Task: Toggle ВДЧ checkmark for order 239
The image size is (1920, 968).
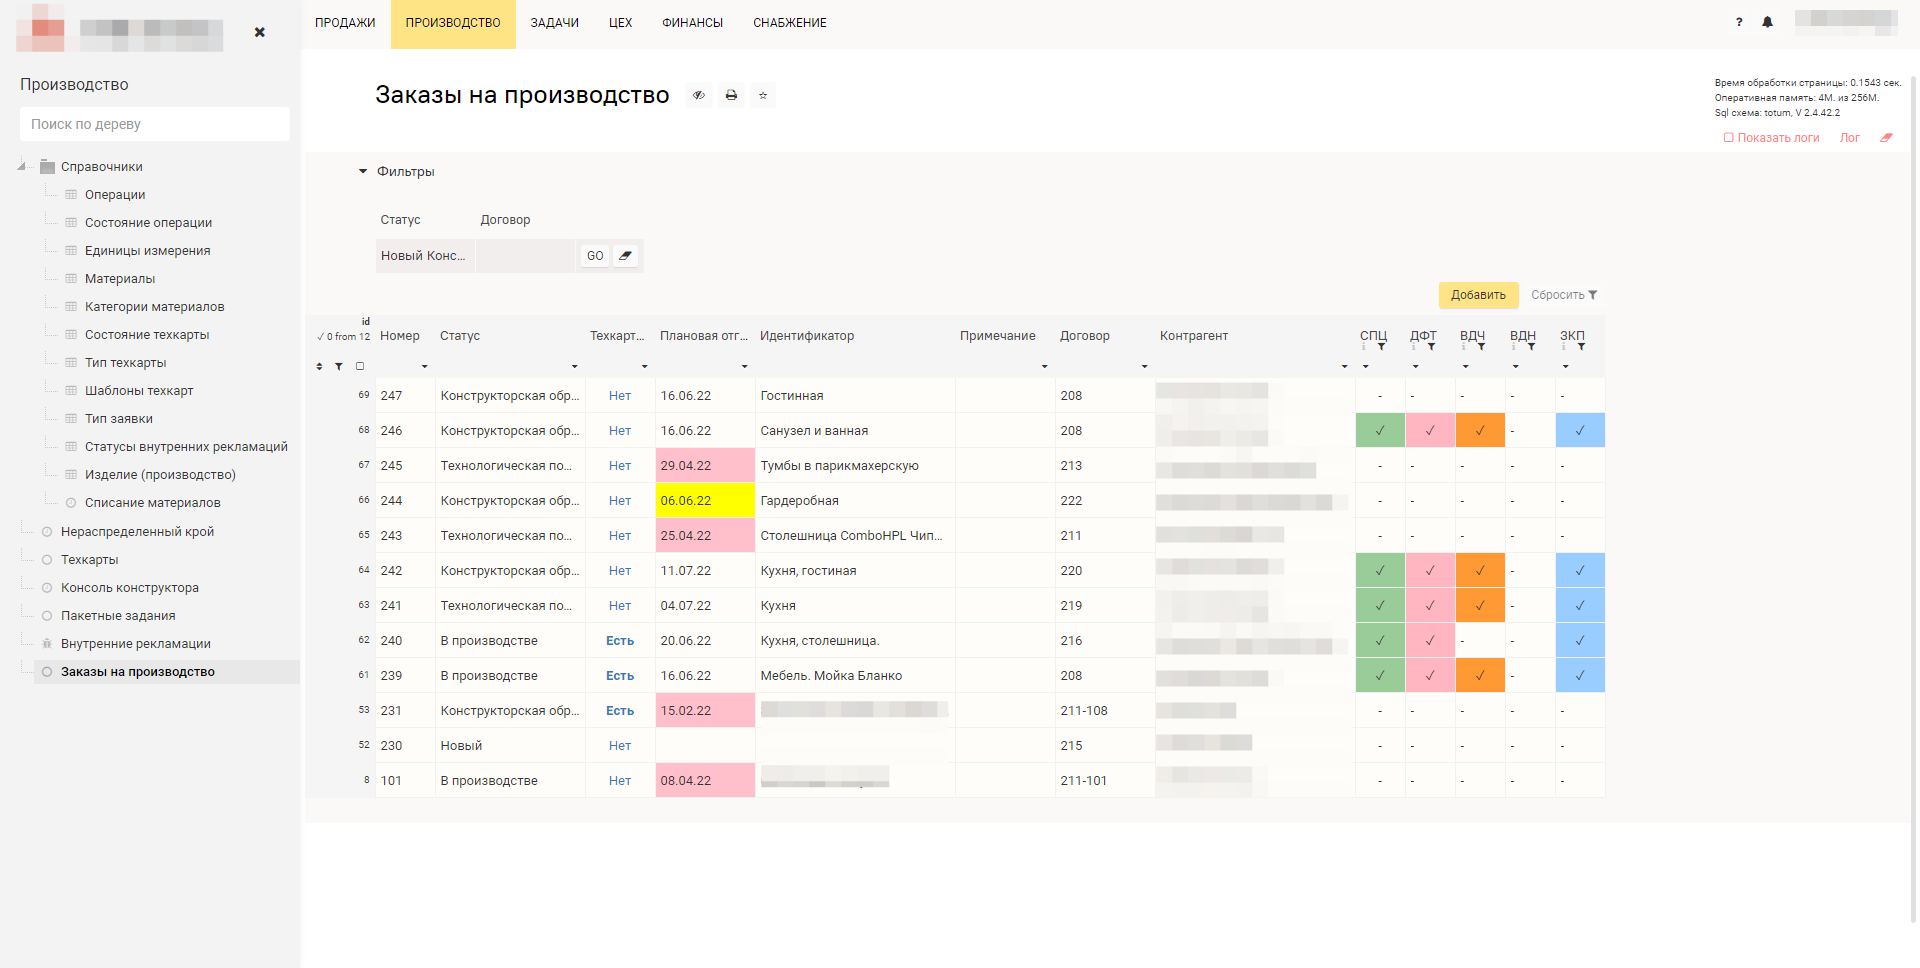Action: [x=1480, y=675]
